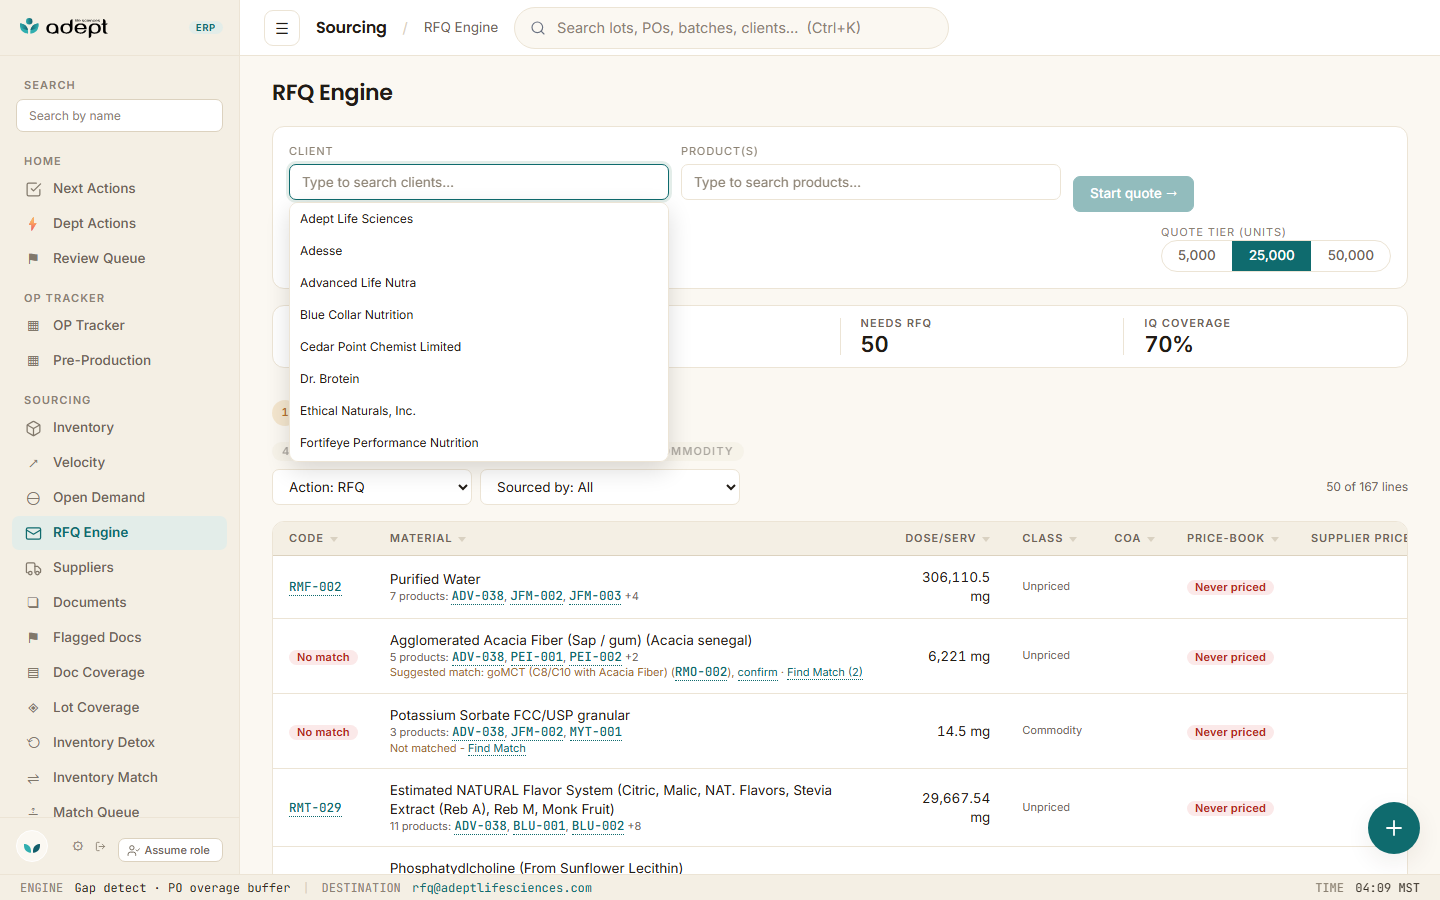
Task: Open settings via the gear icon
Action: tap(78, 846)
